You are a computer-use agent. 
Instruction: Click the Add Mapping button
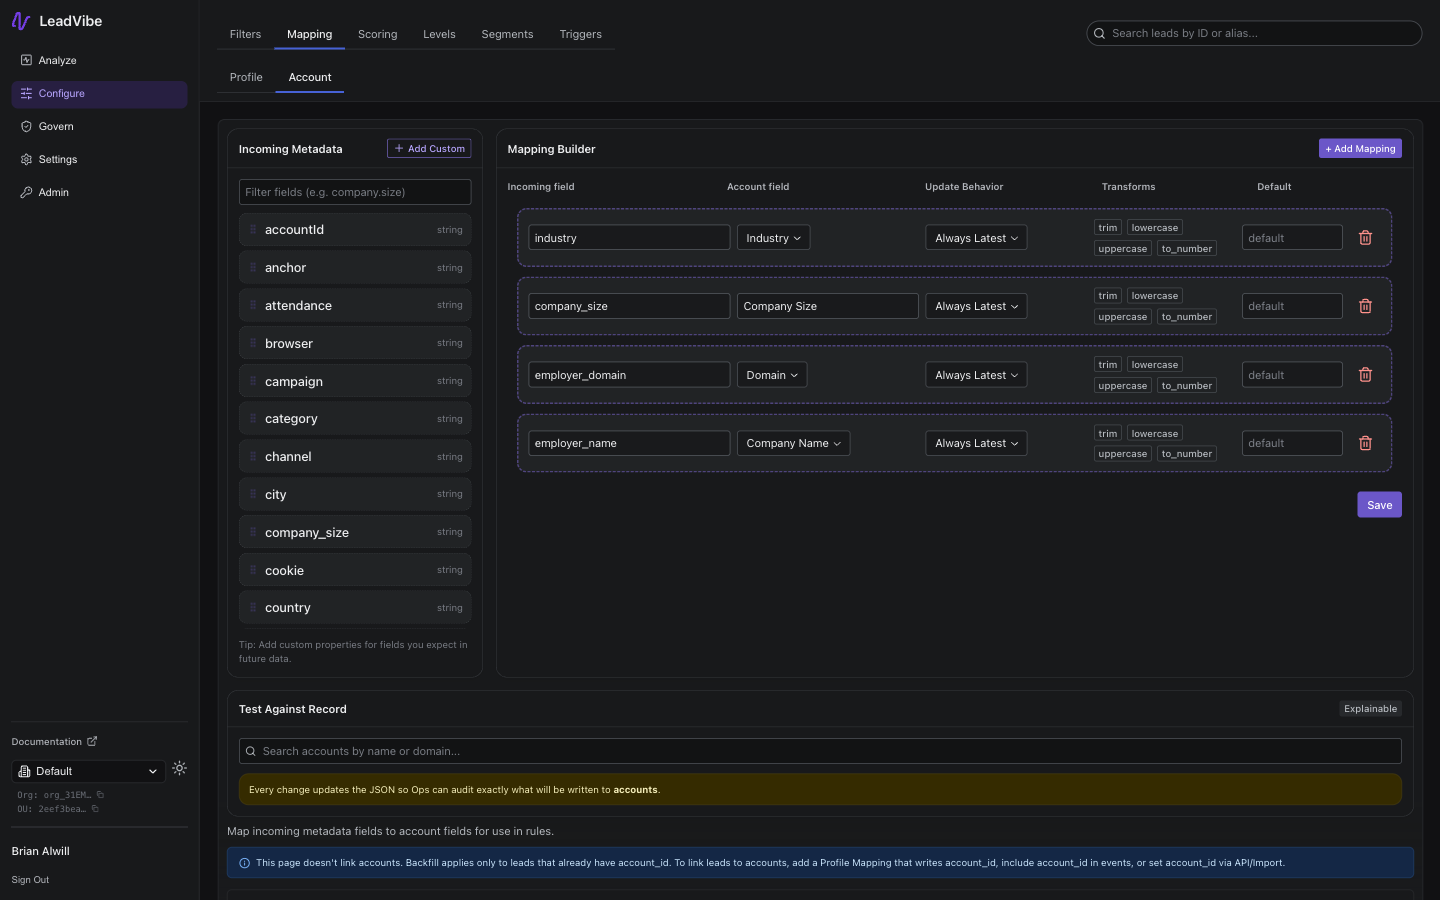1360,149
